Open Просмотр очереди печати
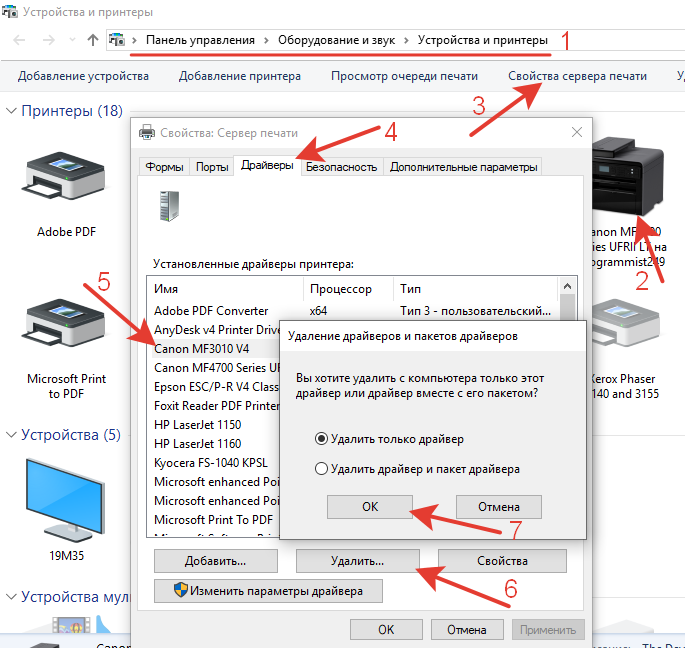685x648 pixels. [x=404, y=76]
